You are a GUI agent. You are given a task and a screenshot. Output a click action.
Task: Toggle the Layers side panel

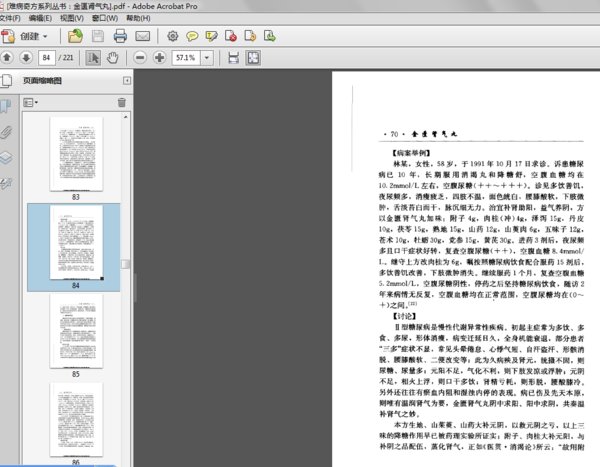6,157
